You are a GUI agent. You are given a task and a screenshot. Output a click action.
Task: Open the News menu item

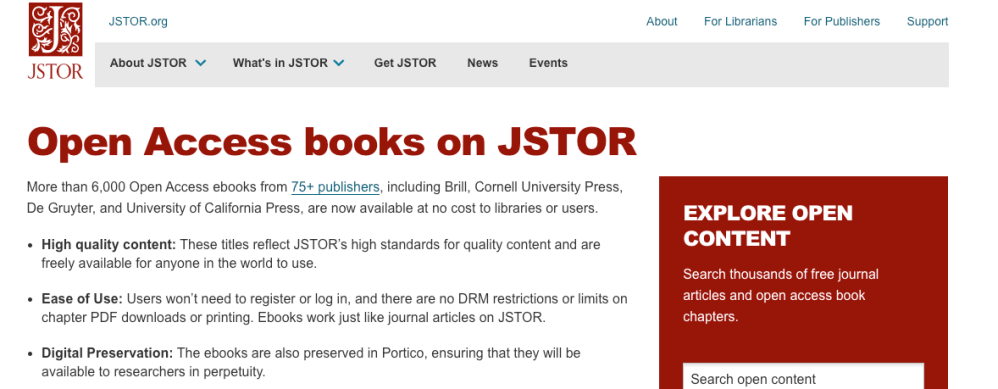pos(482,63)
